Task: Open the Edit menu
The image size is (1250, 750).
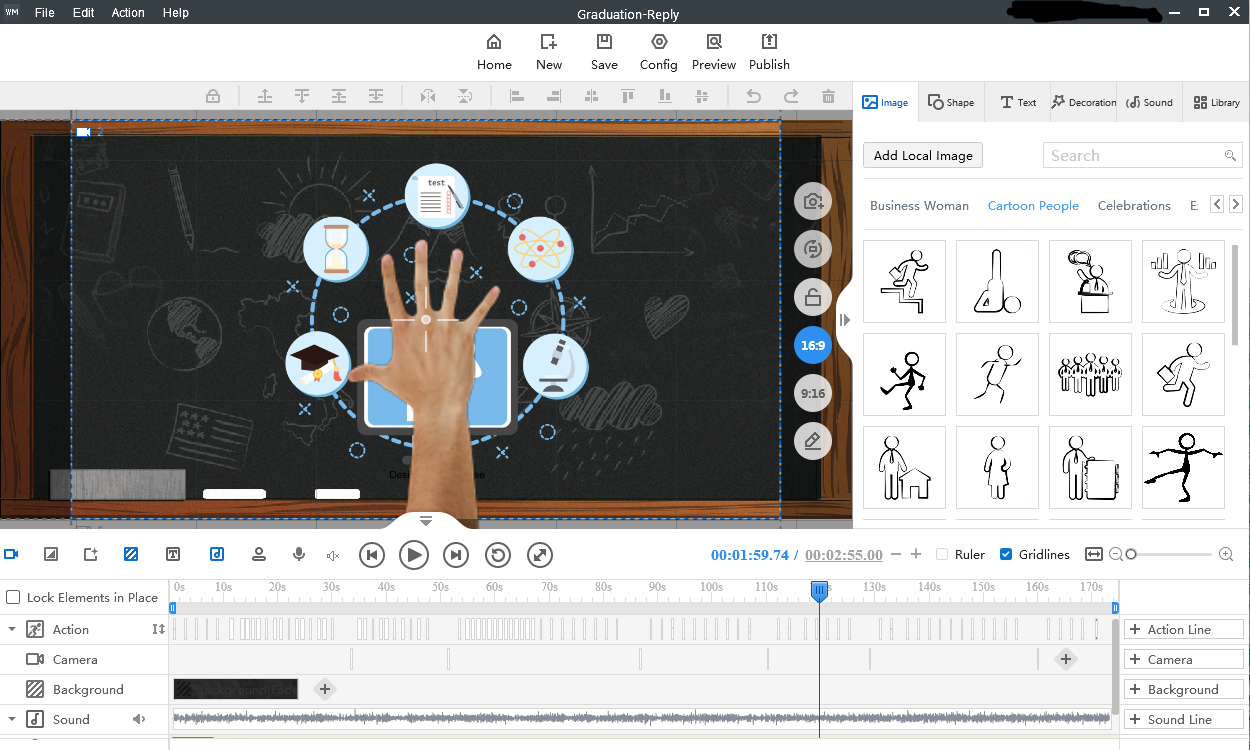Action: (83, 13)
